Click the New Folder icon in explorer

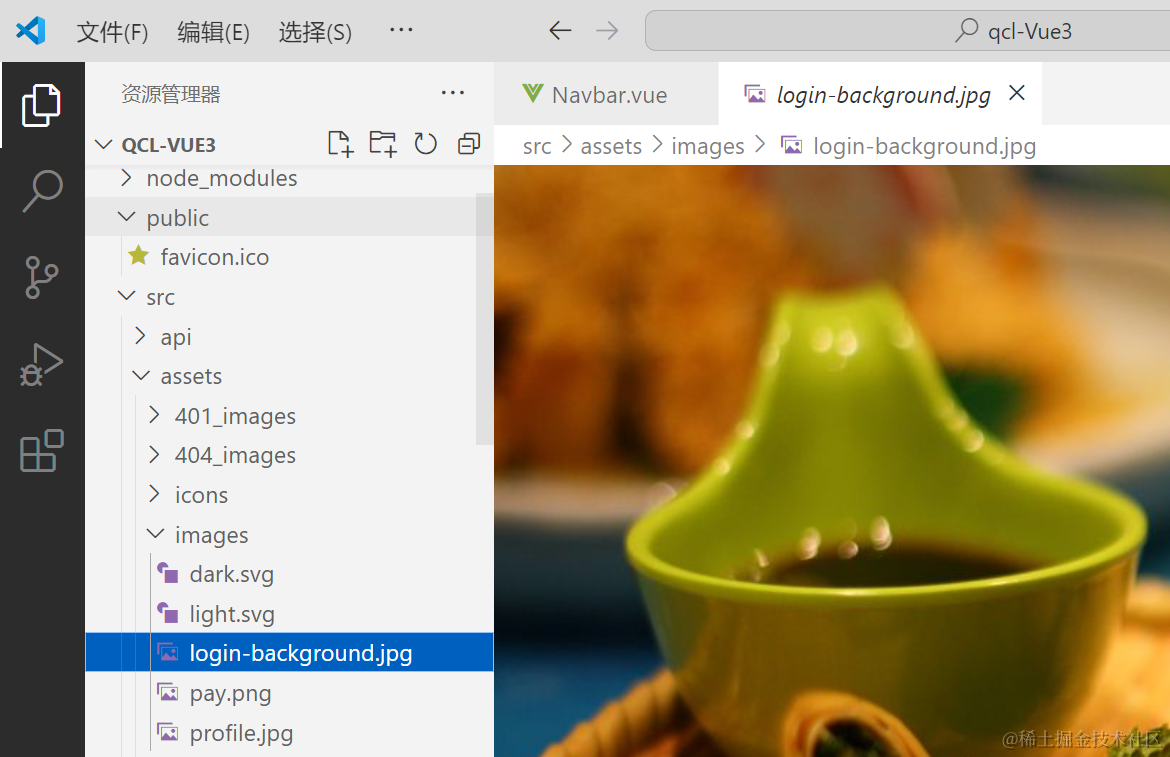(x=383, y=144)
